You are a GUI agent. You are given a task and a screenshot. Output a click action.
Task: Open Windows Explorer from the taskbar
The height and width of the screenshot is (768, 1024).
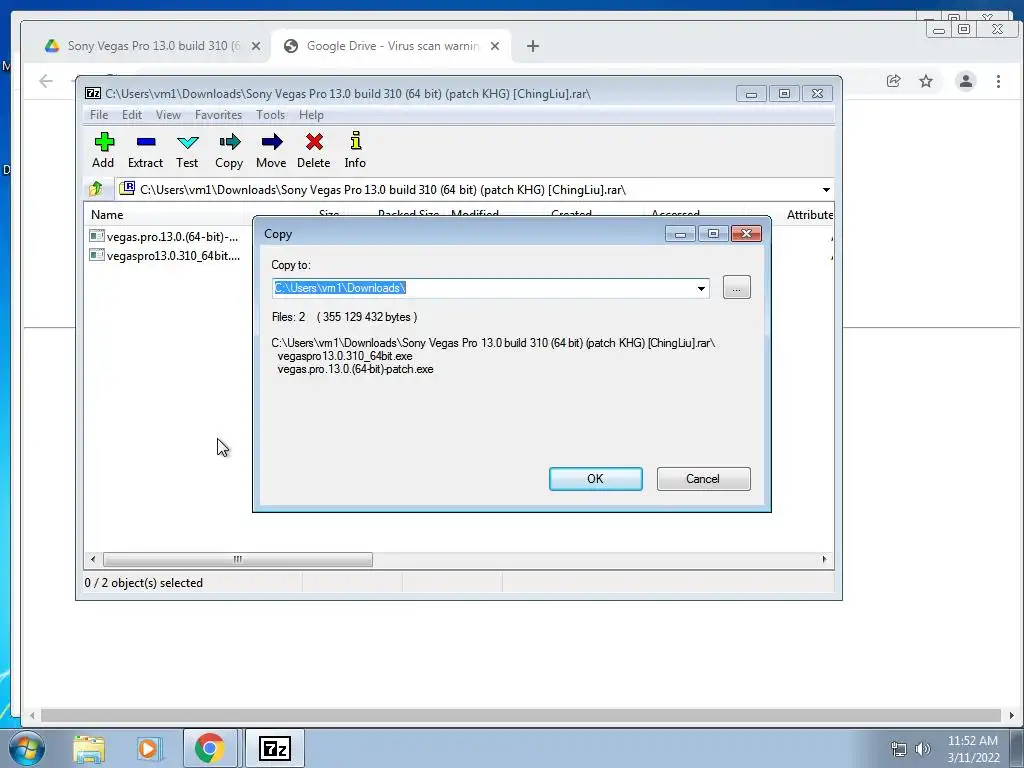[89, 748]
